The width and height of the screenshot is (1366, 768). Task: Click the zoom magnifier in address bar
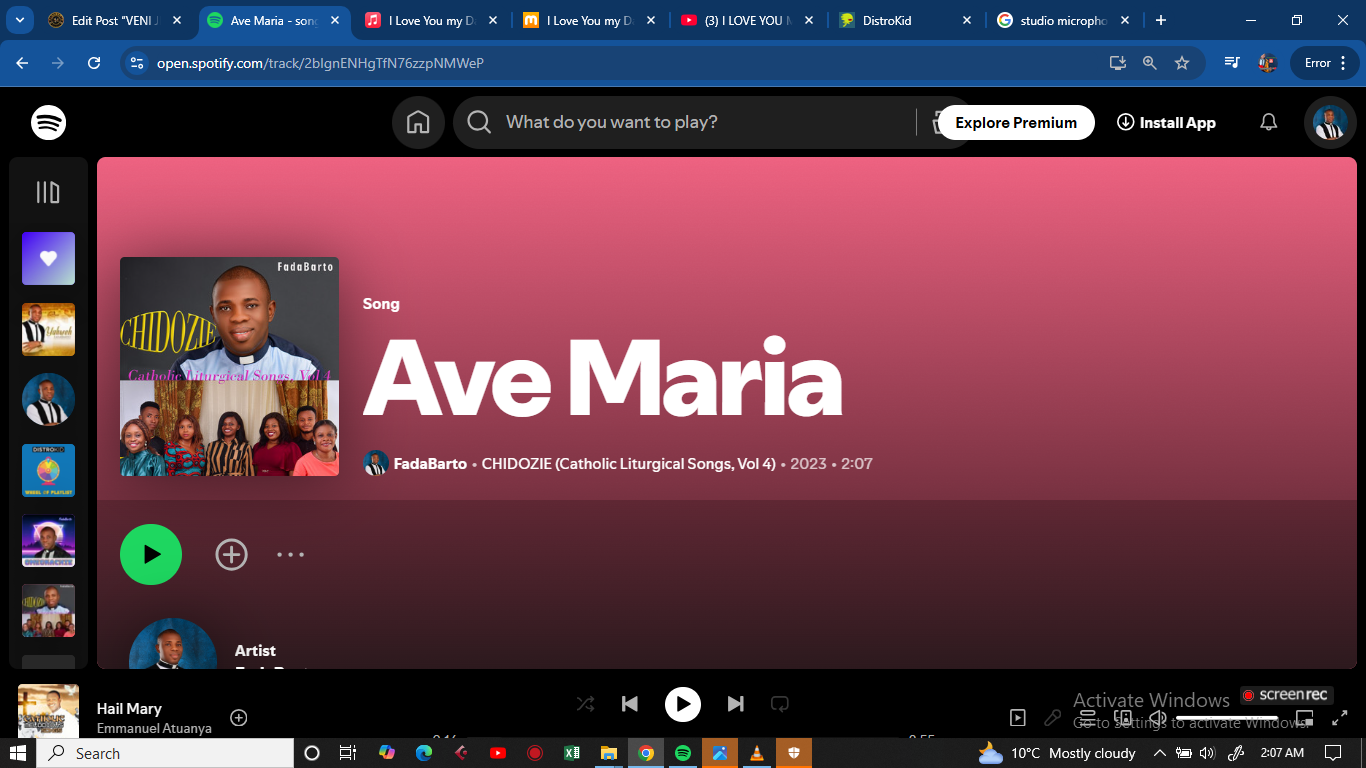coord(1150,63)
